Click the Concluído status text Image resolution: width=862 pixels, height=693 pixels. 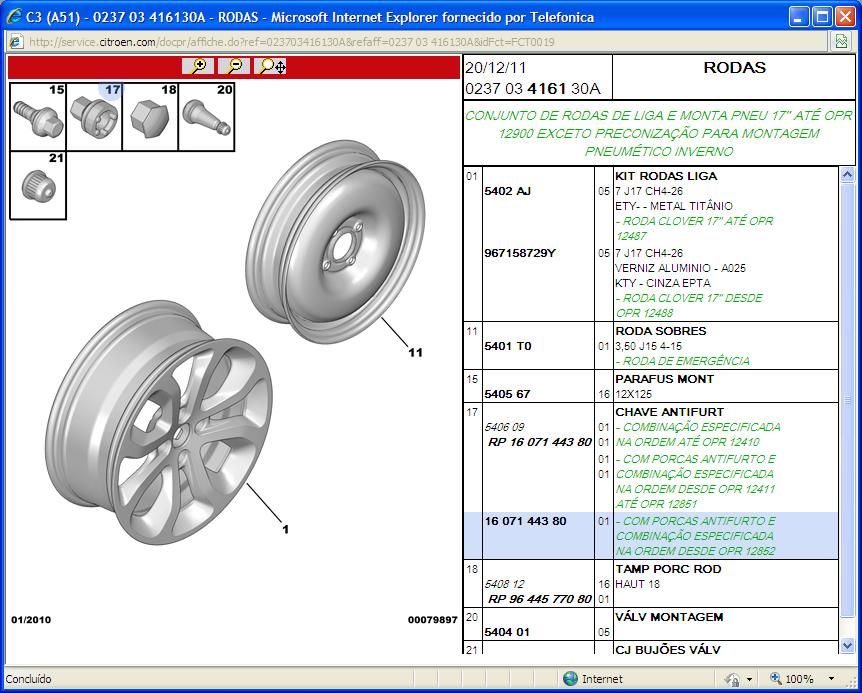[29, 679]
